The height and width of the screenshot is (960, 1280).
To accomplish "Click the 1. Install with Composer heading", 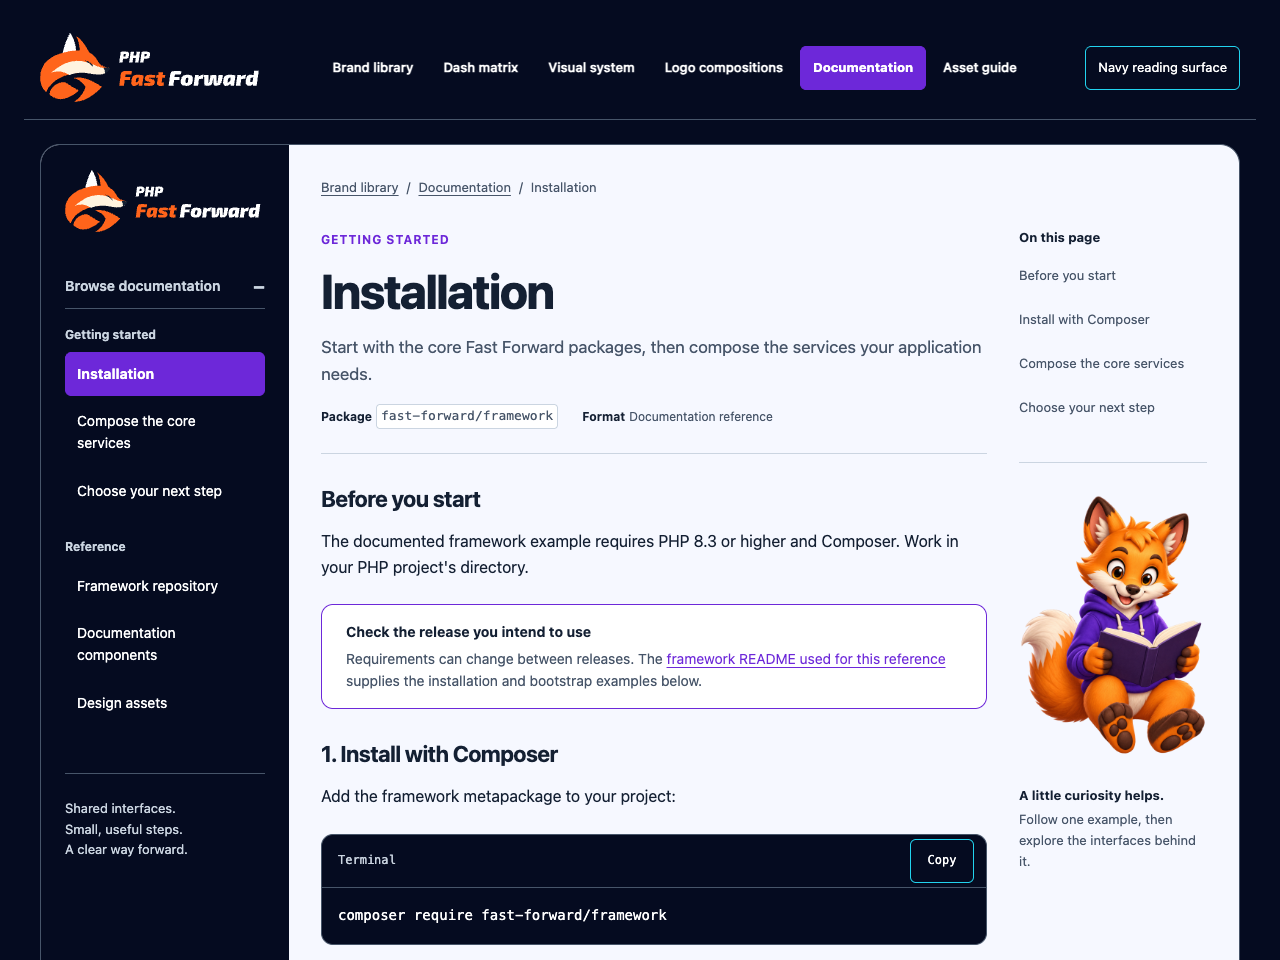I will pos(439,755).
